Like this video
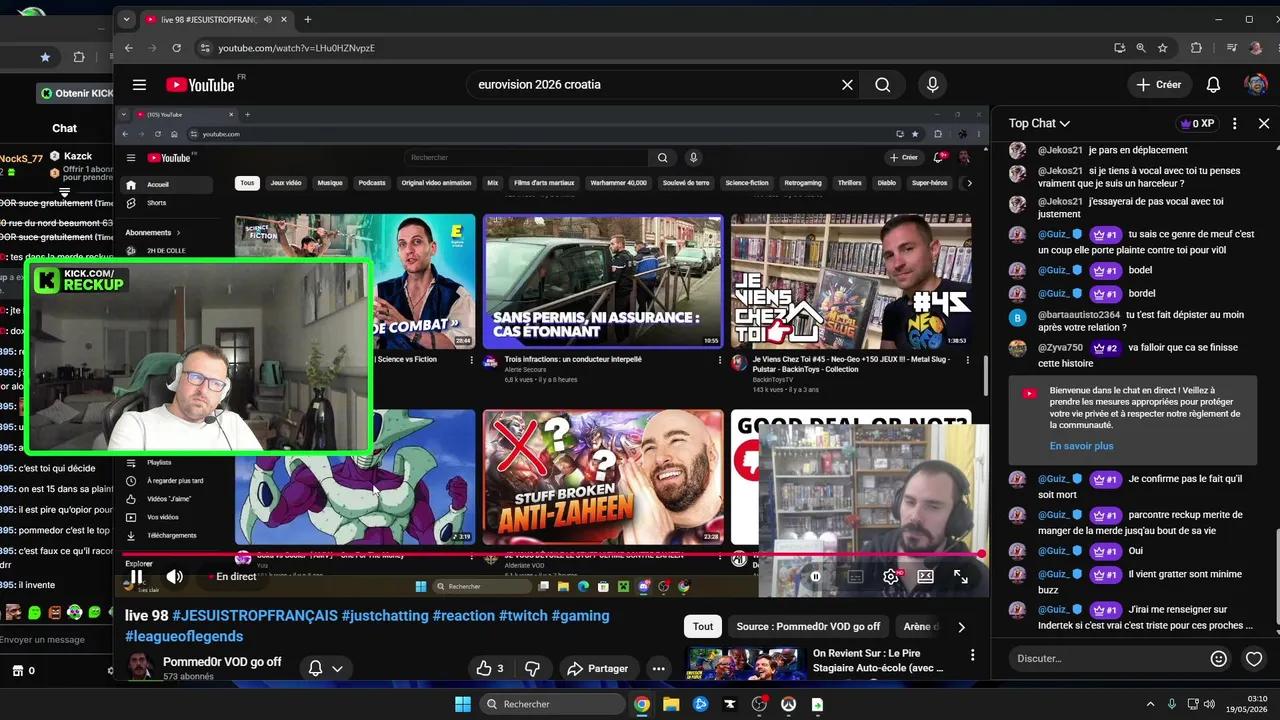 click(x=490, y=668)
